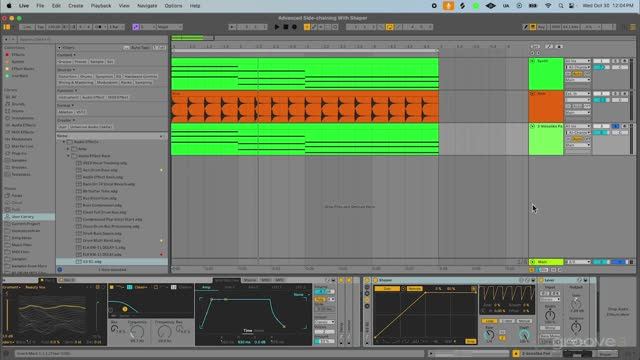
Task: Click the Tap tempo button
Action: [40, 27]
